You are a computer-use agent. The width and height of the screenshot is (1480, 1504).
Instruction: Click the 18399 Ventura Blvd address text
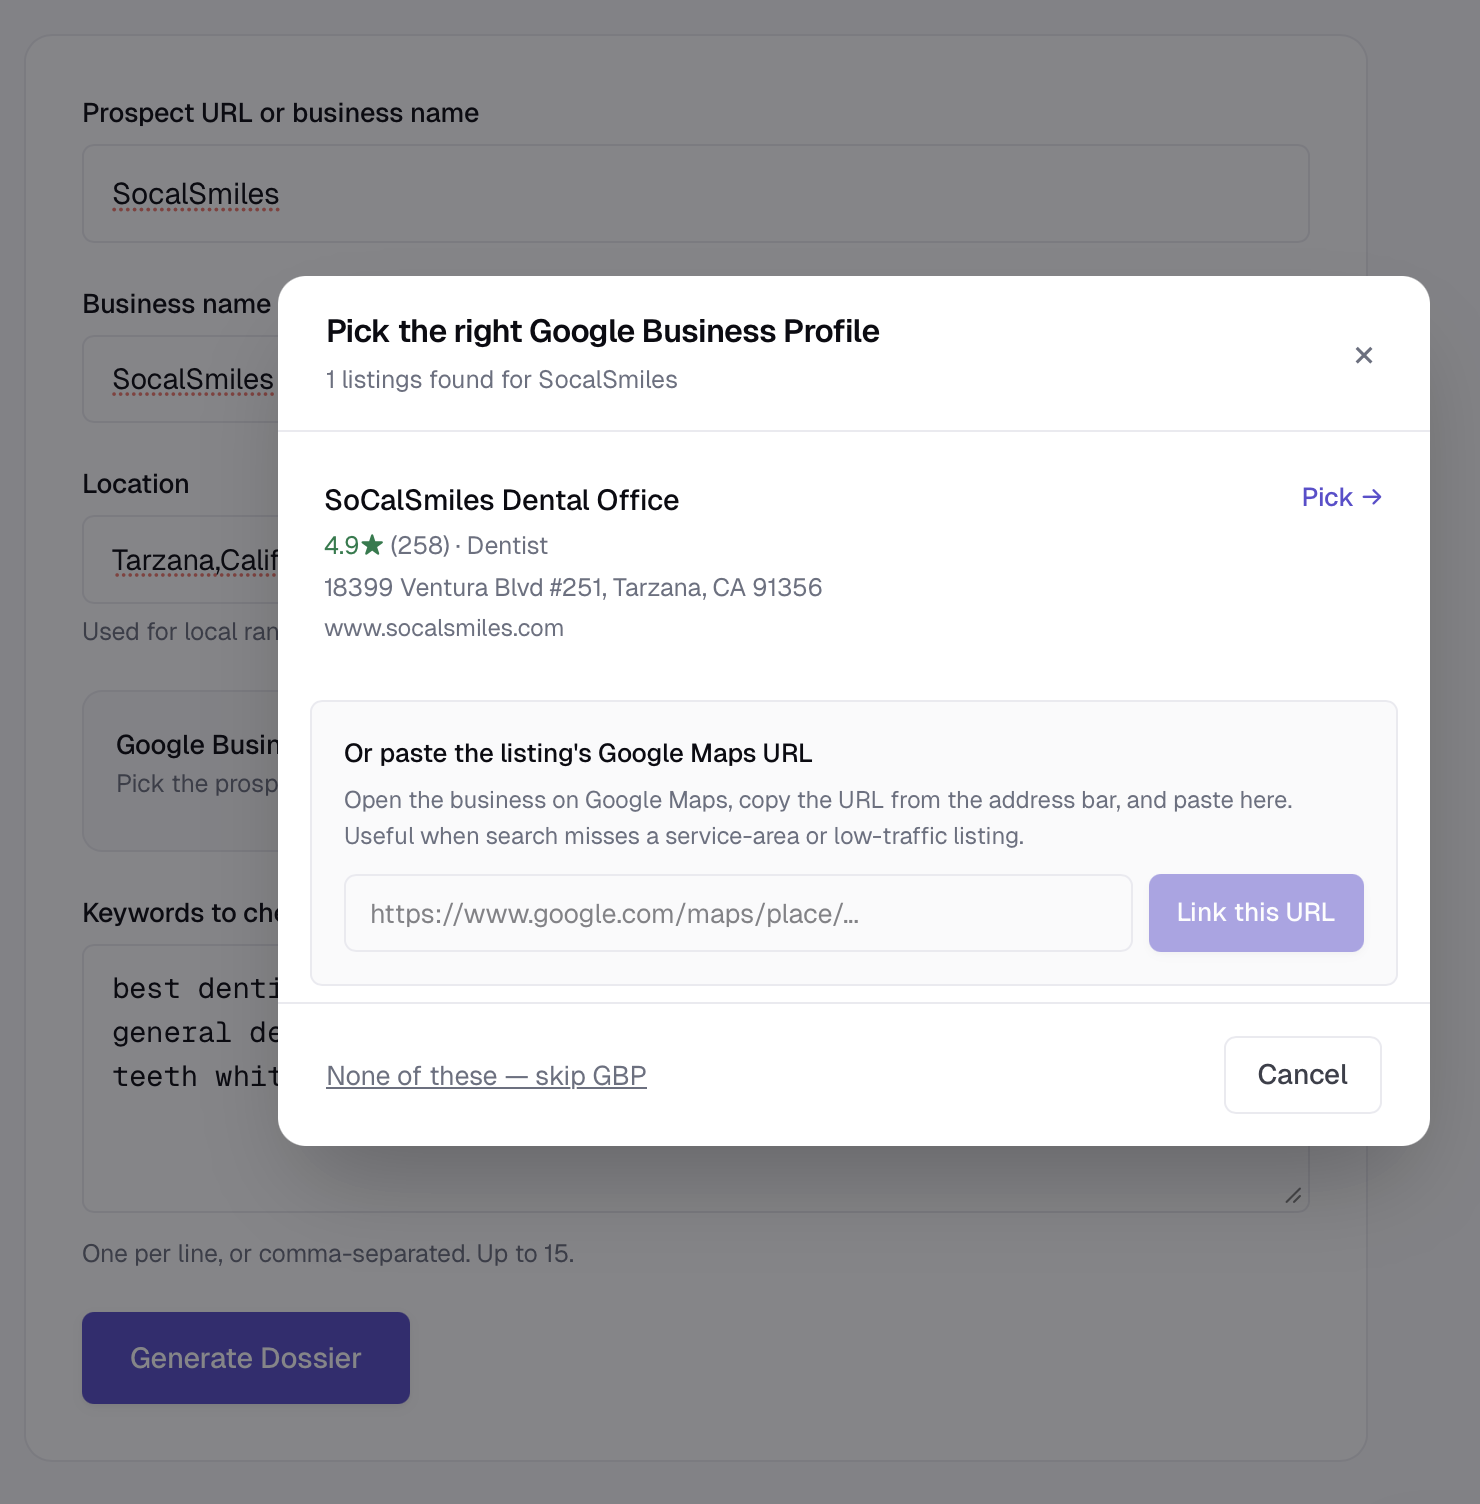572,587
